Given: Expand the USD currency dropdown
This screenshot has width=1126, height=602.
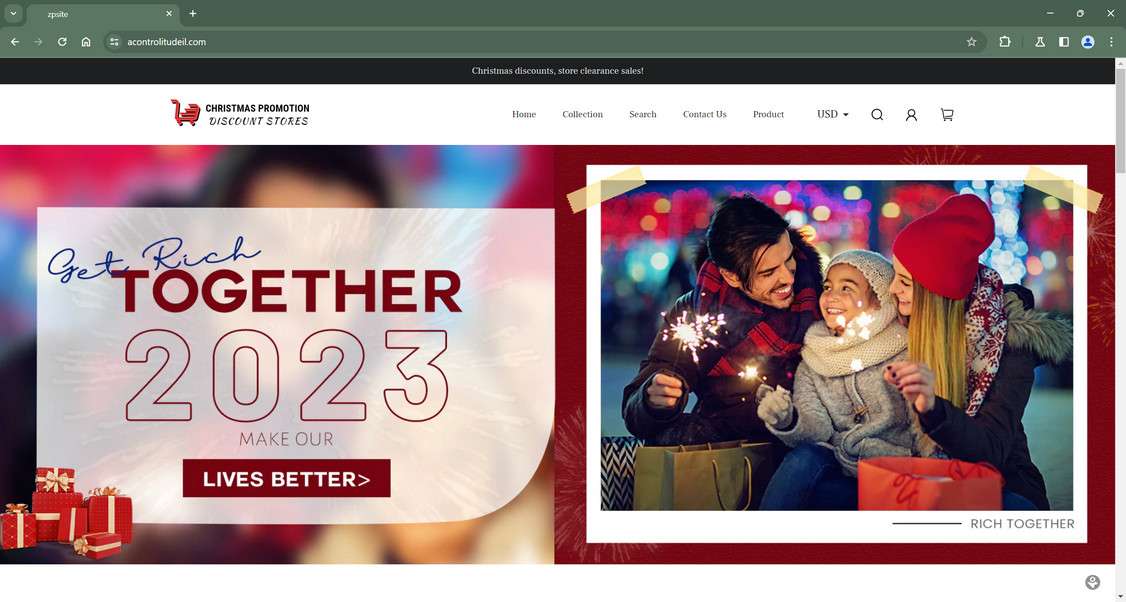Looking at the screenshot, I should click(x=832, y=114).
